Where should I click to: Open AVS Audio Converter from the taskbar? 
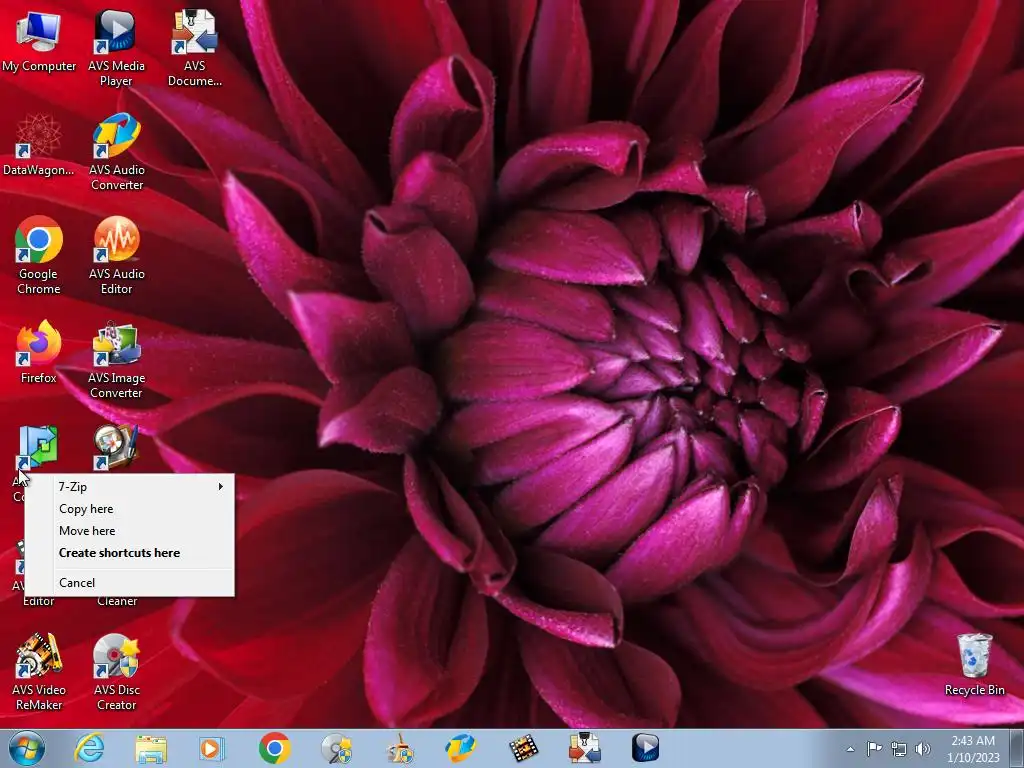(461, 748)
